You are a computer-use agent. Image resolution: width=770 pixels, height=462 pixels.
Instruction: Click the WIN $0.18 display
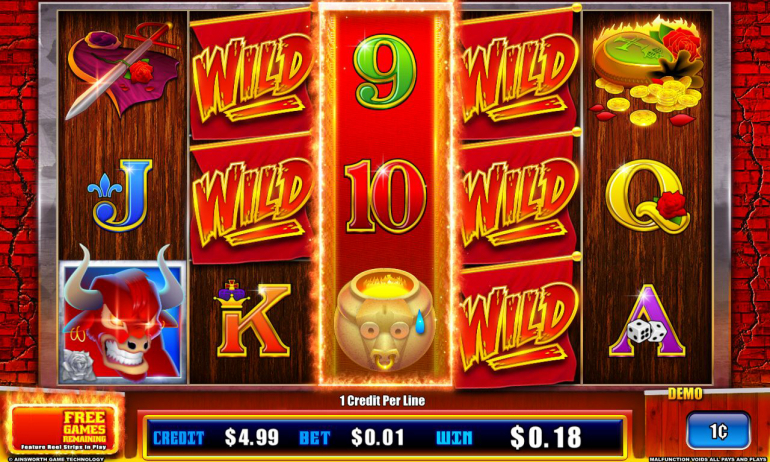coord(509,437)
